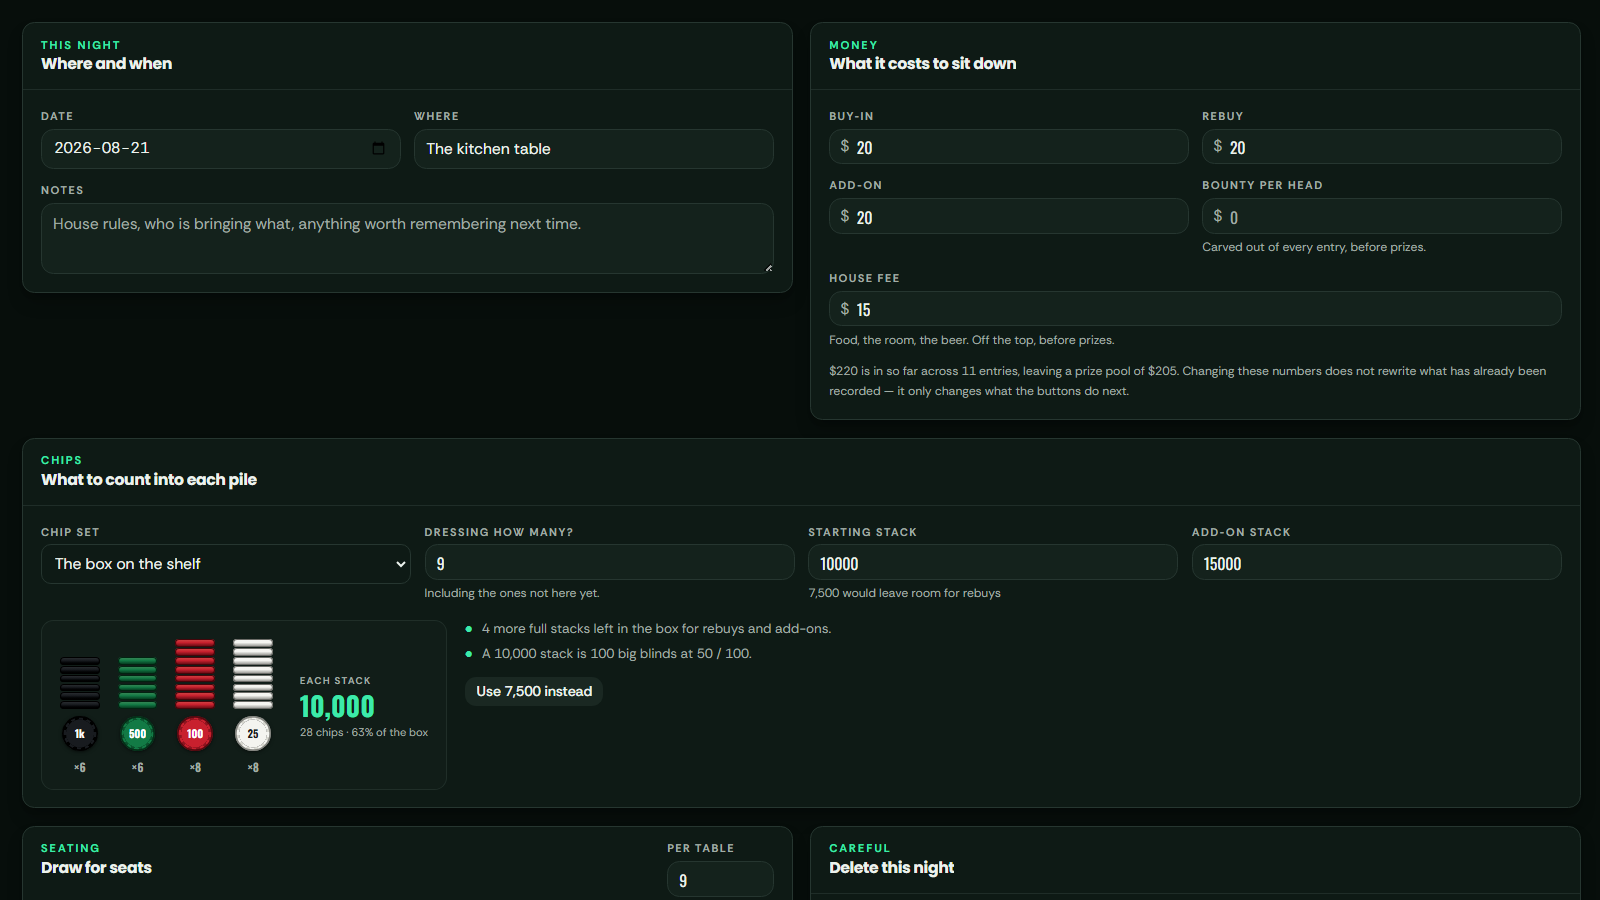This screenshot has height=900, width=1600.
Task: Click the black 1k chip icon
Action: pos(80,734)
